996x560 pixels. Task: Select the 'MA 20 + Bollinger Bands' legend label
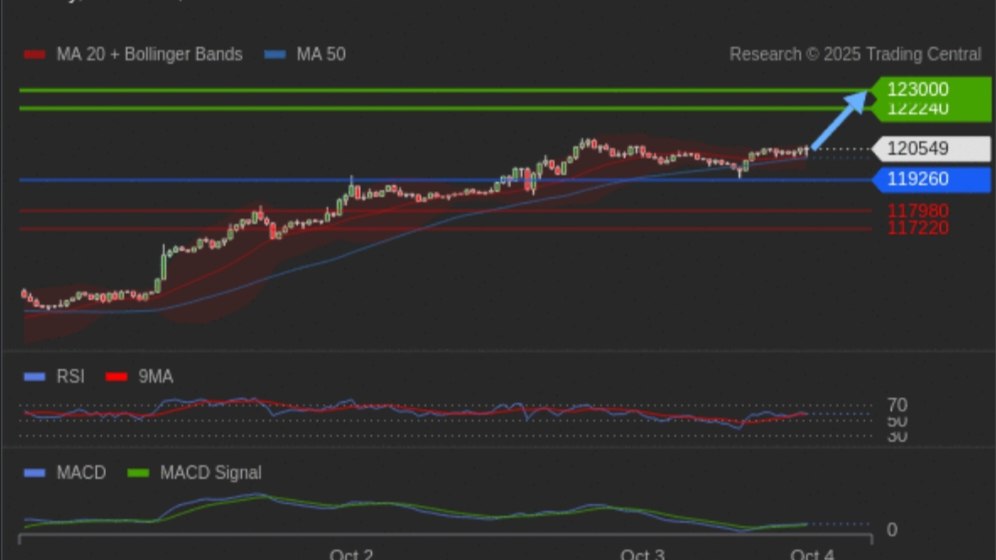149,55
